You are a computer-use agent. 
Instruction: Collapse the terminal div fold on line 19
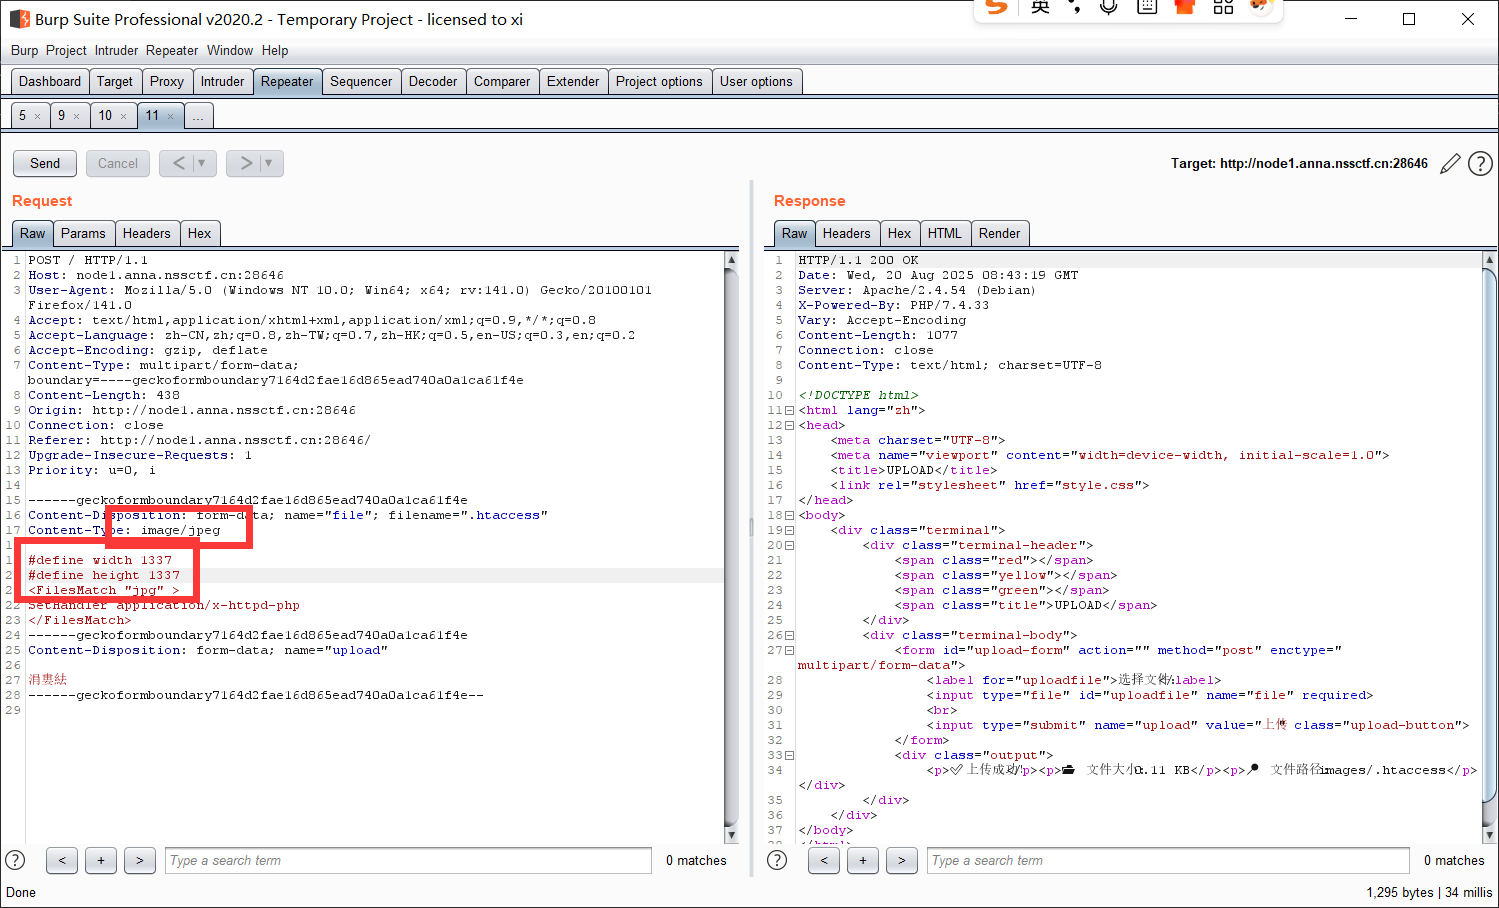coord(789,531)
